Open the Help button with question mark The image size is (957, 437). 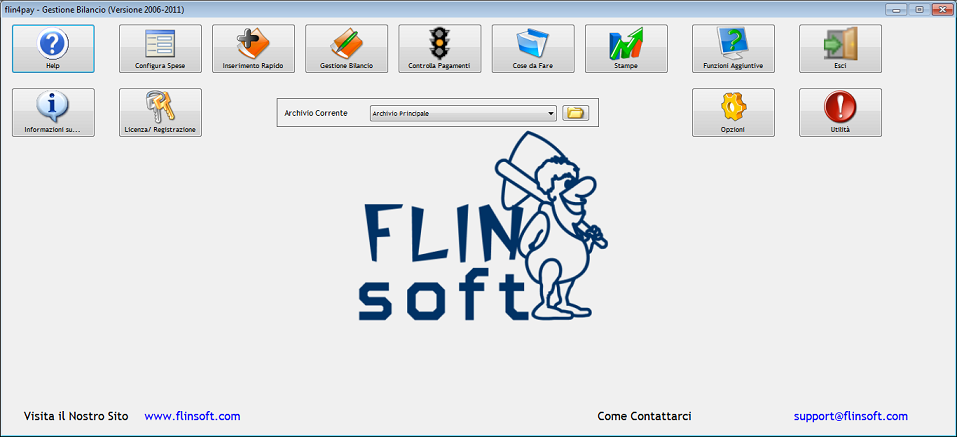coord(53,49)
